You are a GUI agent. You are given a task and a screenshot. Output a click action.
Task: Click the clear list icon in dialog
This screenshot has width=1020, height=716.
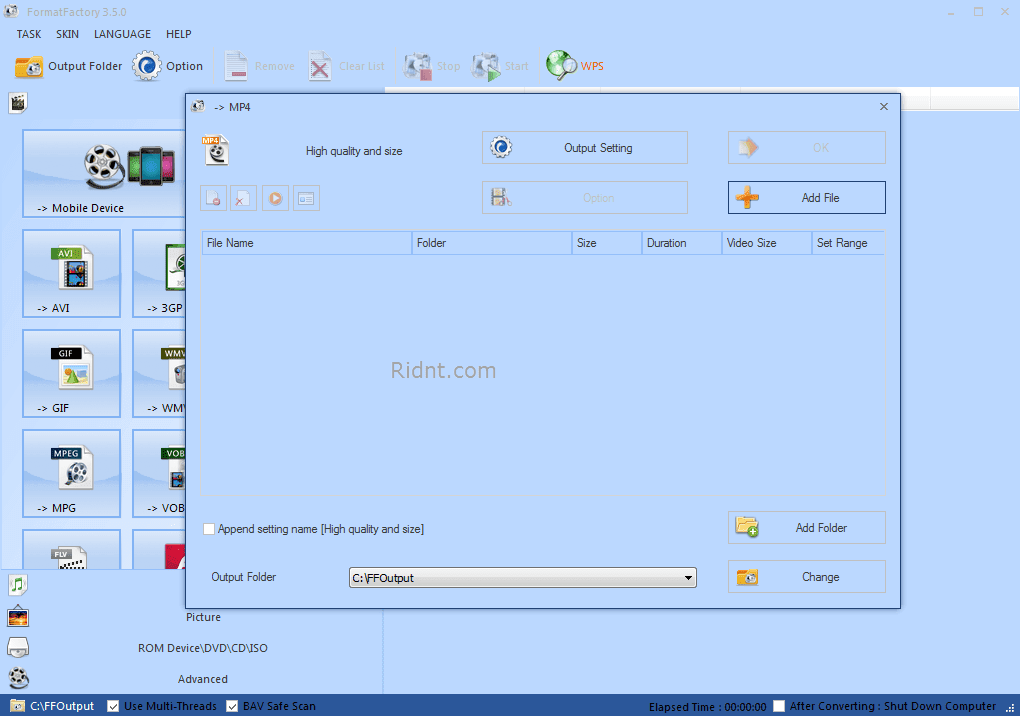243,198
